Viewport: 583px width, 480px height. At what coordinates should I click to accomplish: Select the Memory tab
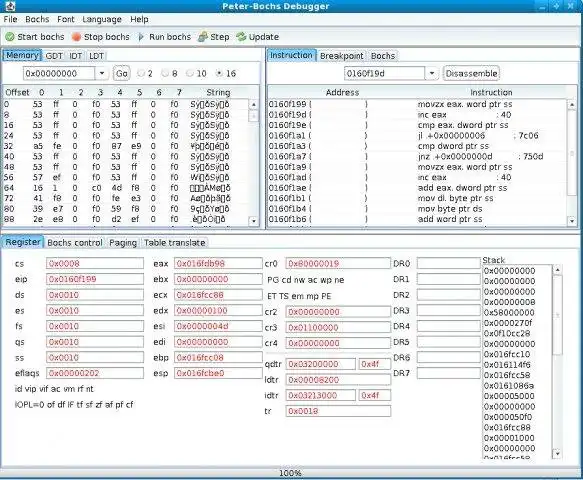coord(22,55)
